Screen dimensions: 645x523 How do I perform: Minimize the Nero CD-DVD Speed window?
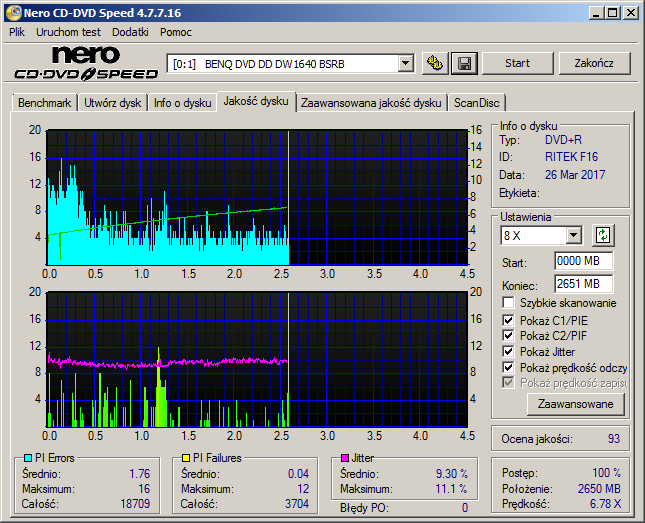coord(596,13)
